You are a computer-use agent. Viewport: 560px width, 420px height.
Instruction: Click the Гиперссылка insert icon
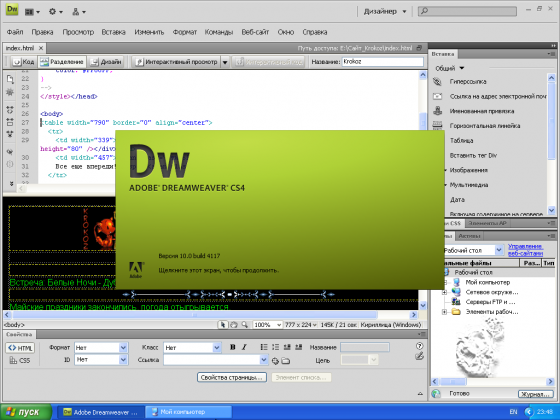[x=438, y=81]
